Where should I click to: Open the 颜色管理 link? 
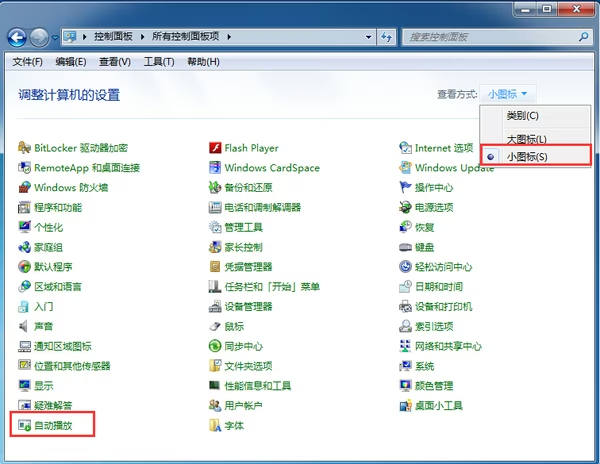point(434,386)
